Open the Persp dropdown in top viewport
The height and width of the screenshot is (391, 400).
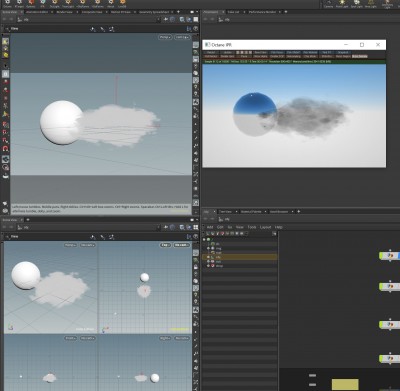(x=165, y=37)
